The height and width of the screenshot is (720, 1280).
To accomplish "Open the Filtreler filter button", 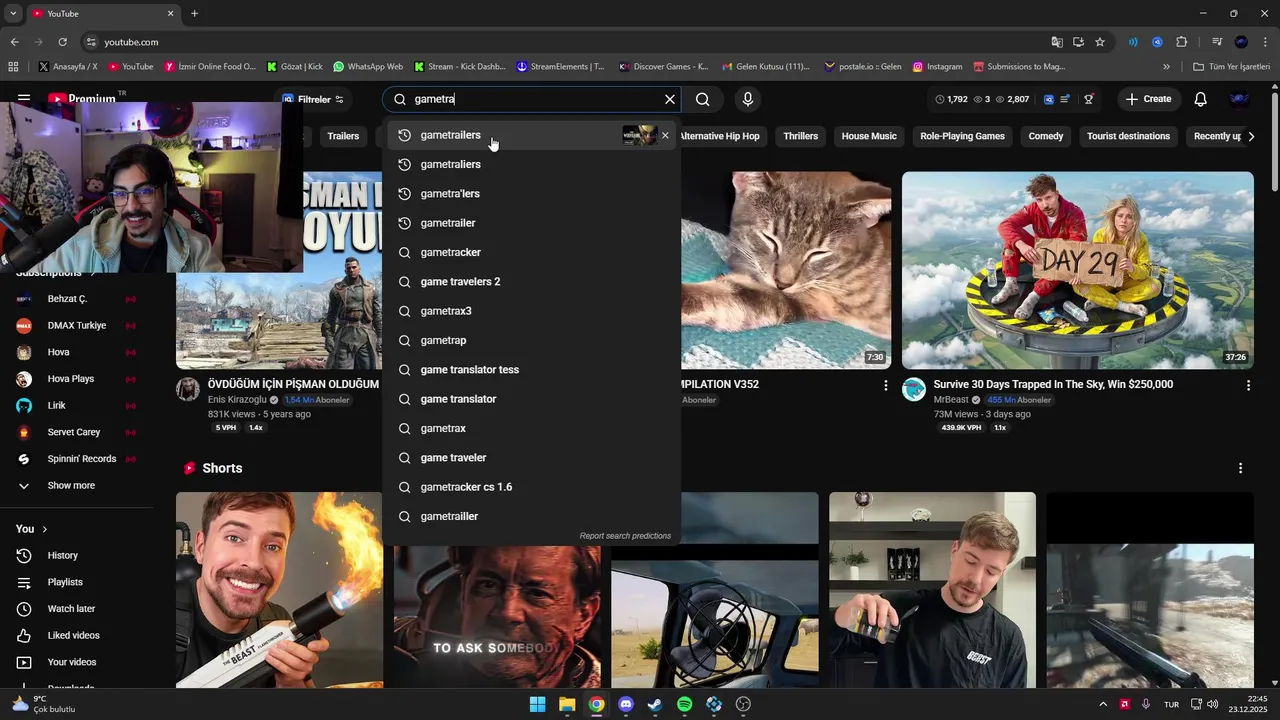I will pyautogui.click(x=313, y=99).
